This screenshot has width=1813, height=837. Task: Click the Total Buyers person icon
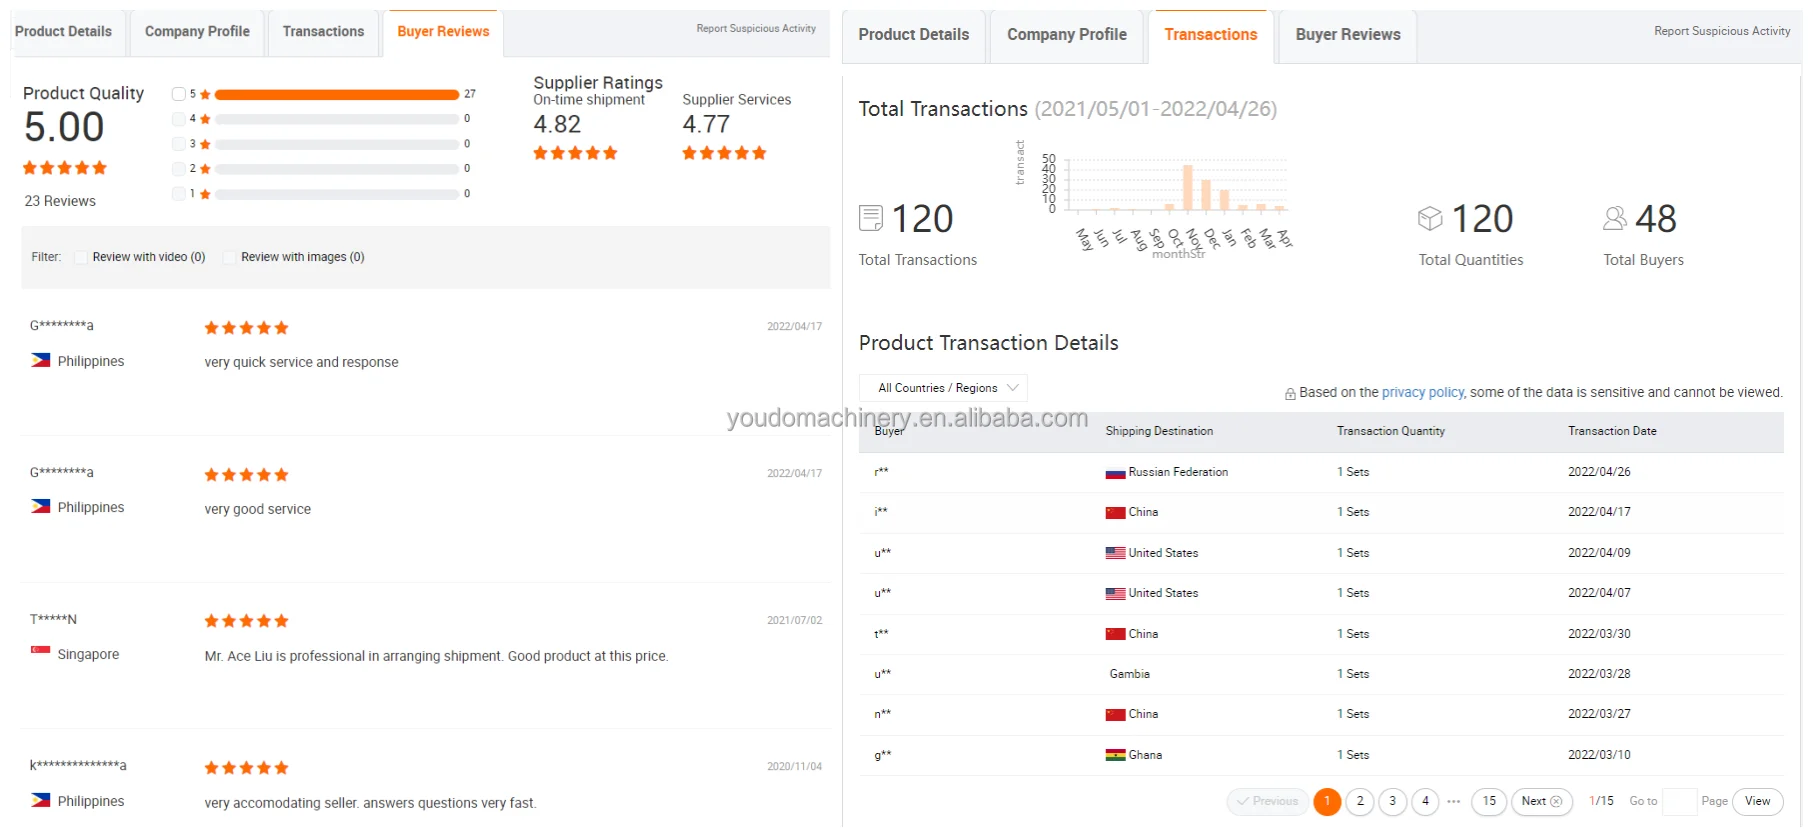[x=1614, y=218]
